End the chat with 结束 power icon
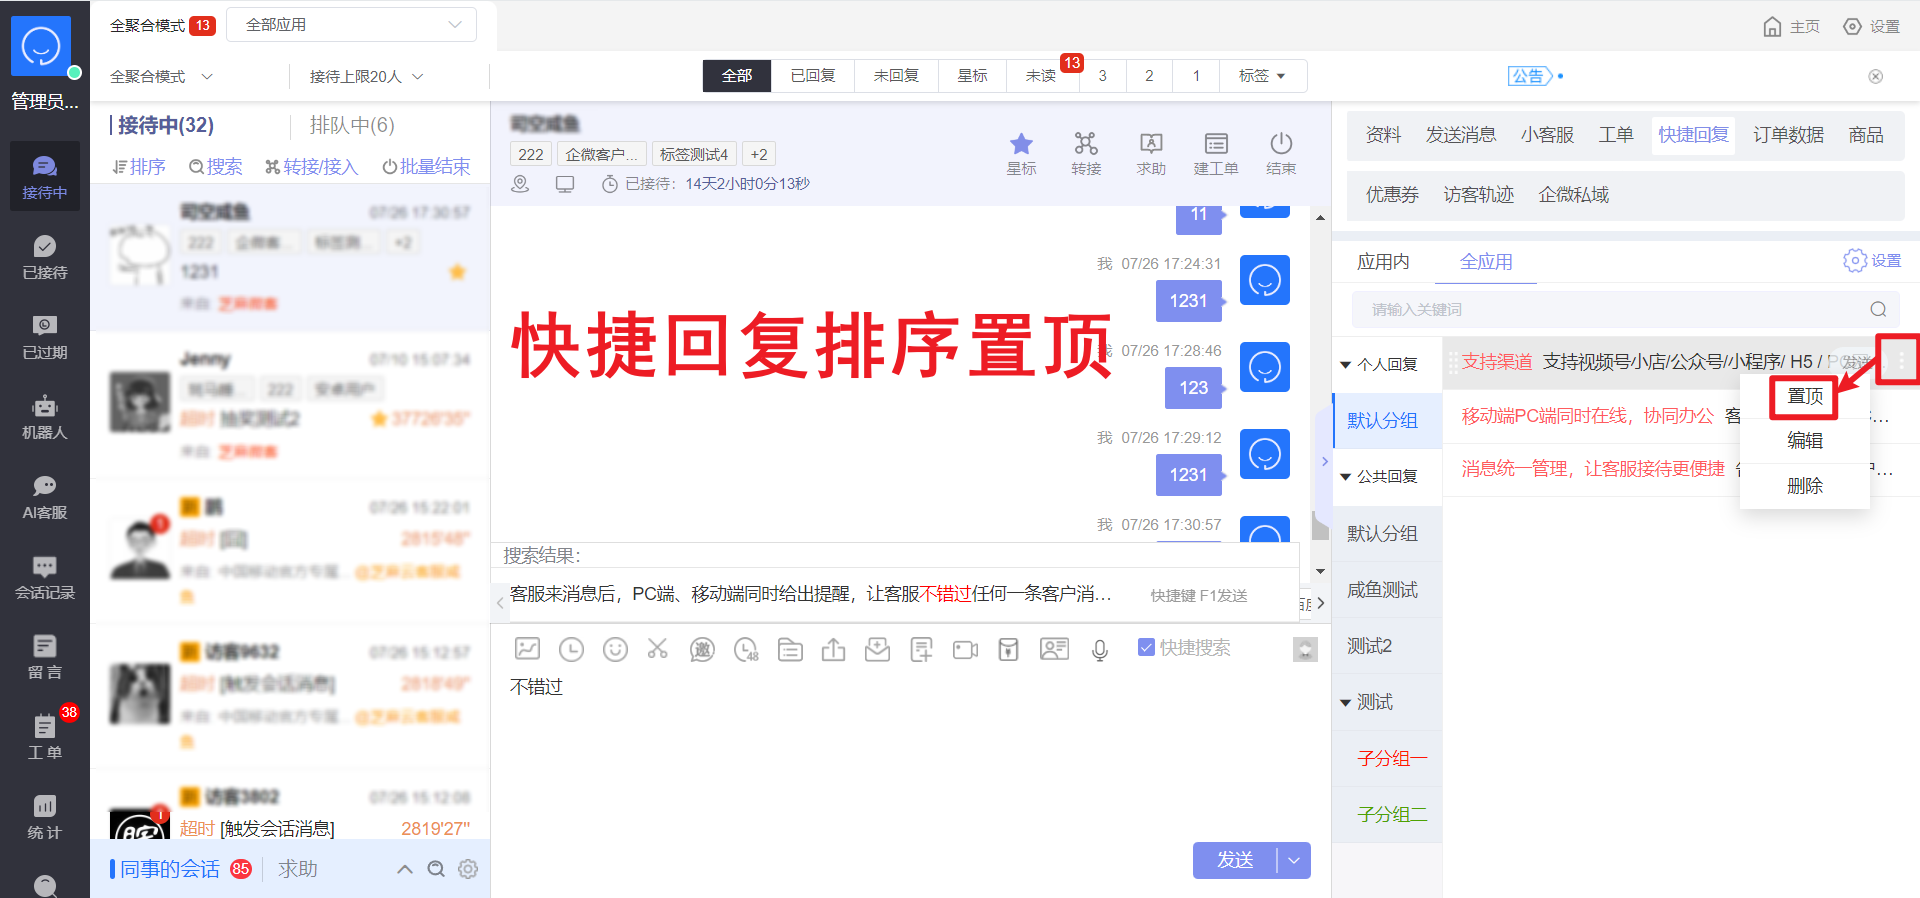Viewport: 1920px width, 898px height. pos(1281,154)
